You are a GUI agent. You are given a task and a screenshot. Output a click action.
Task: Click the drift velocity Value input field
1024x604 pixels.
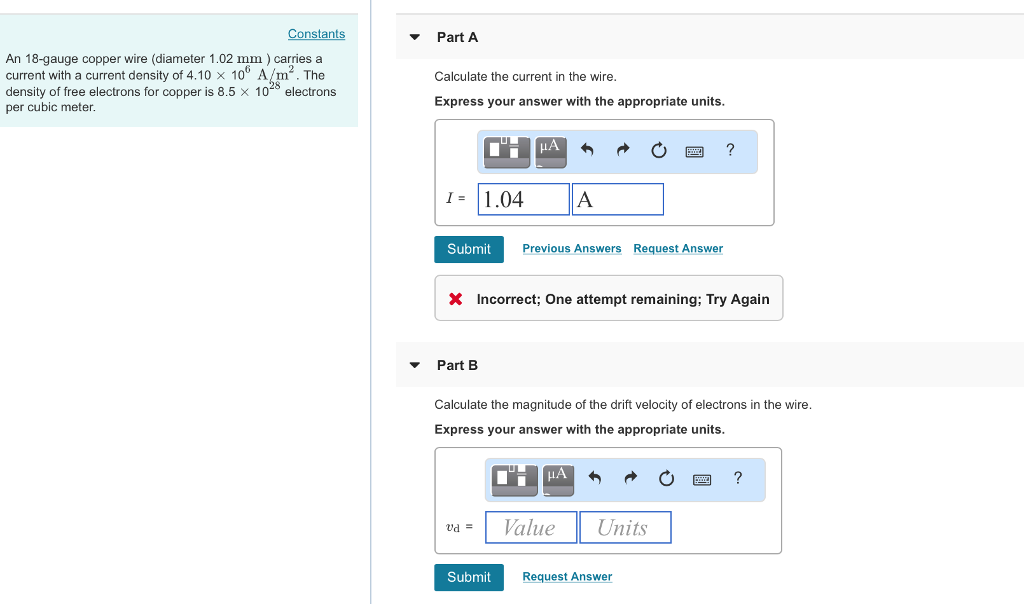coord(531,527)
